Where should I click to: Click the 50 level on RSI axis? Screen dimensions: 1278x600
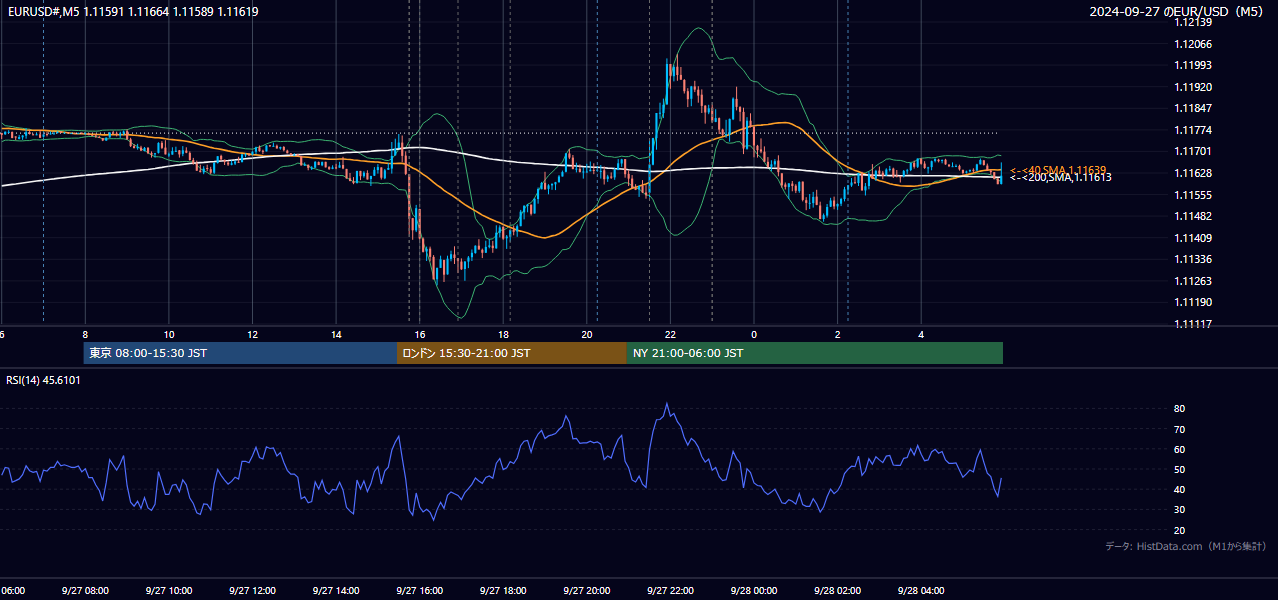1180,469
